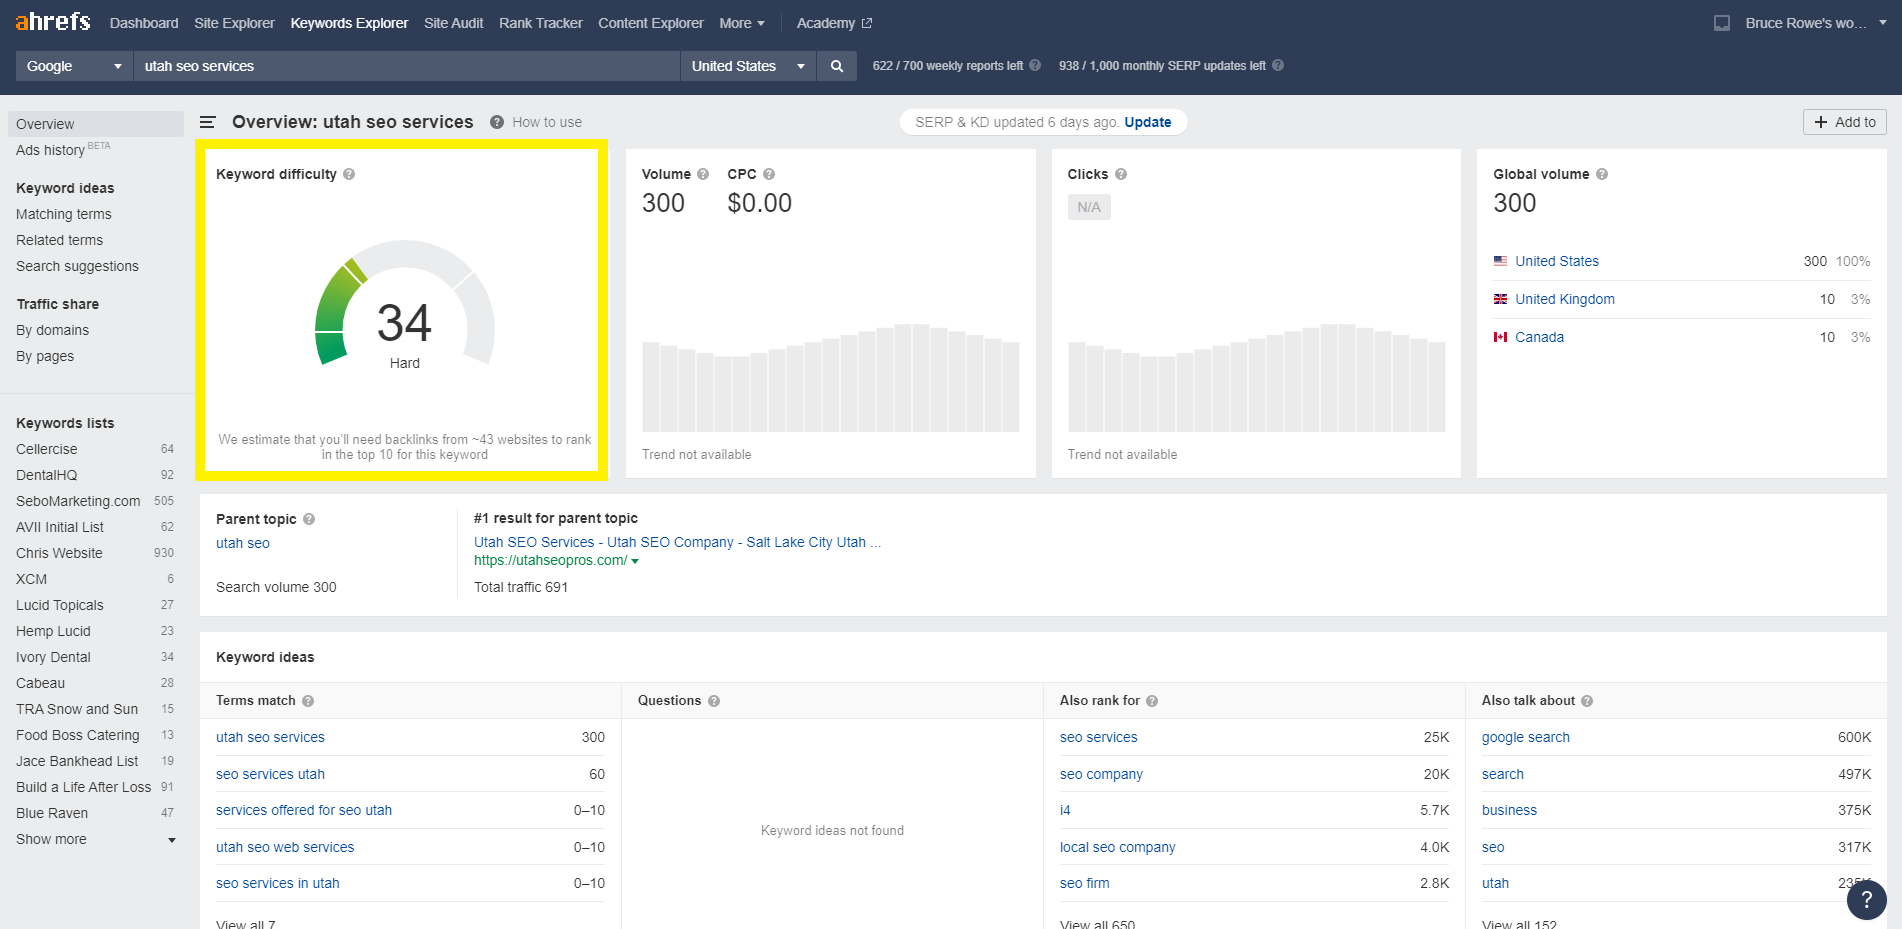This screenshot has width=1902, height=929.
Task: Open the help question mark bubble
Action: point(1866,899)
